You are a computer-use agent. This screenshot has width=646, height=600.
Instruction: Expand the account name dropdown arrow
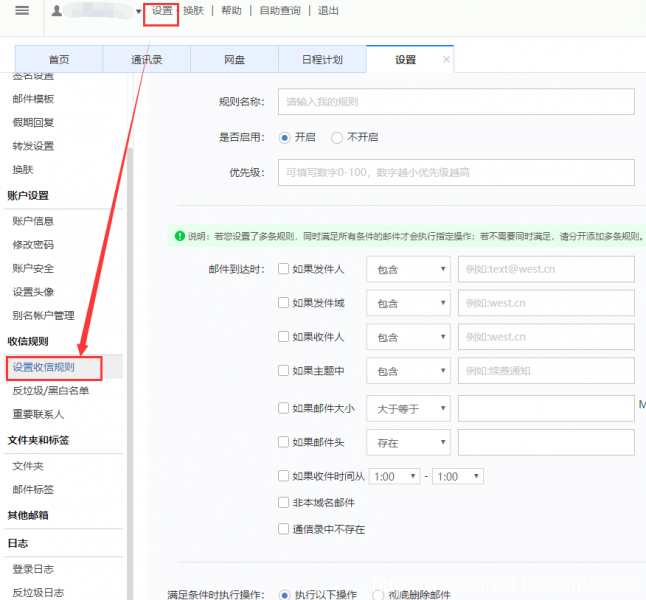(138, 12)
